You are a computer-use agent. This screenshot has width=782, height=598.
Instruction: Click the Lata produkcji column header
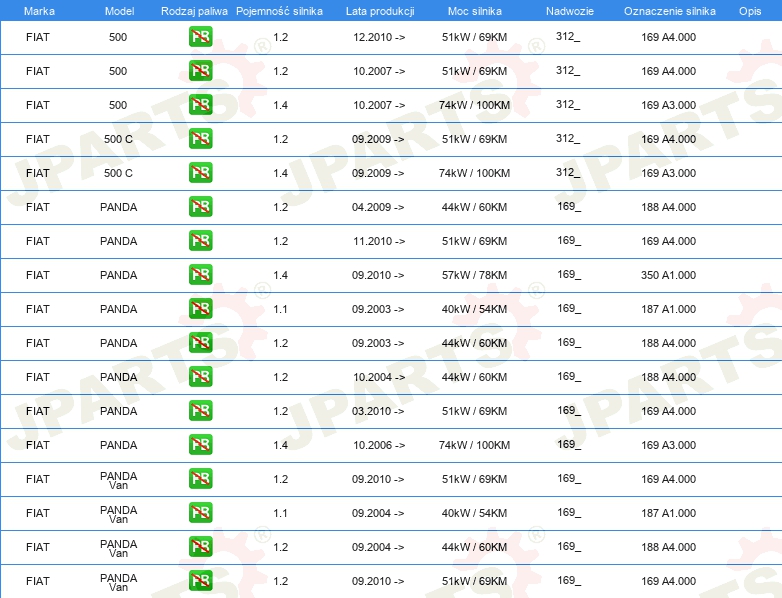click(380, 11)
